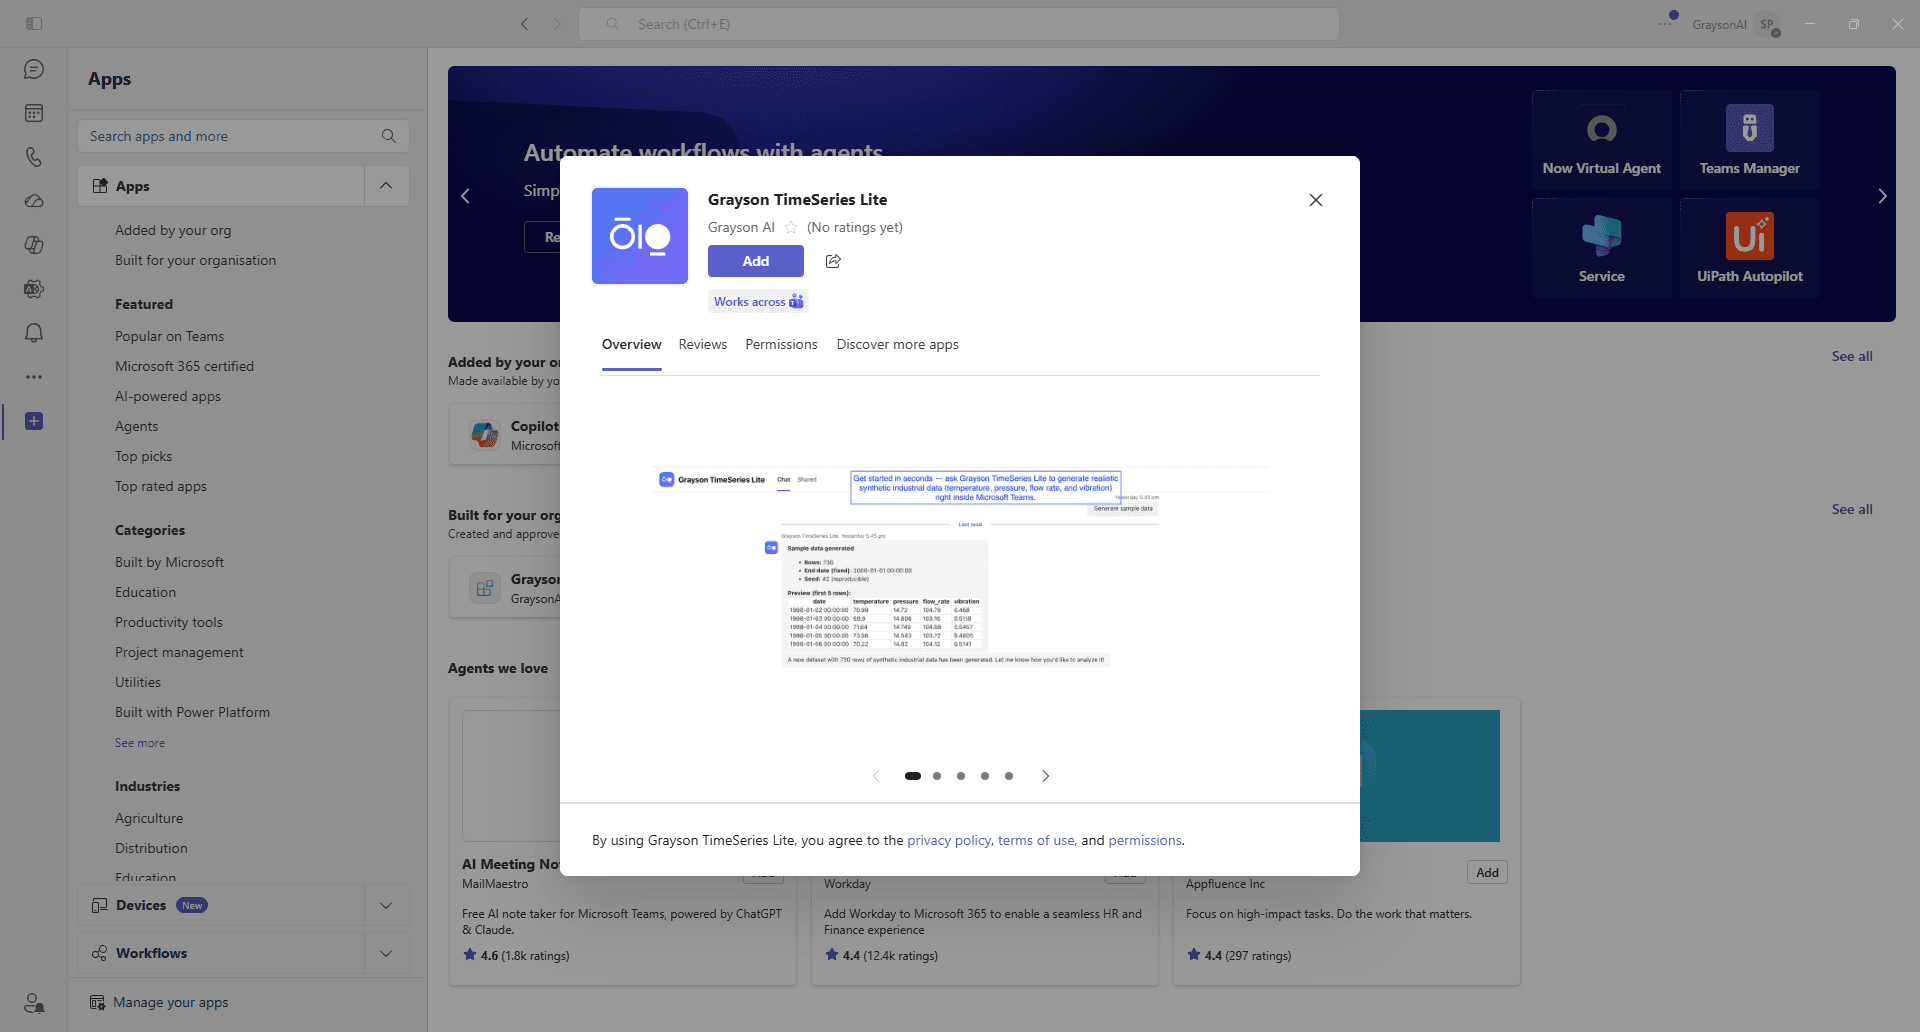Select the second carousel dot

937,776
